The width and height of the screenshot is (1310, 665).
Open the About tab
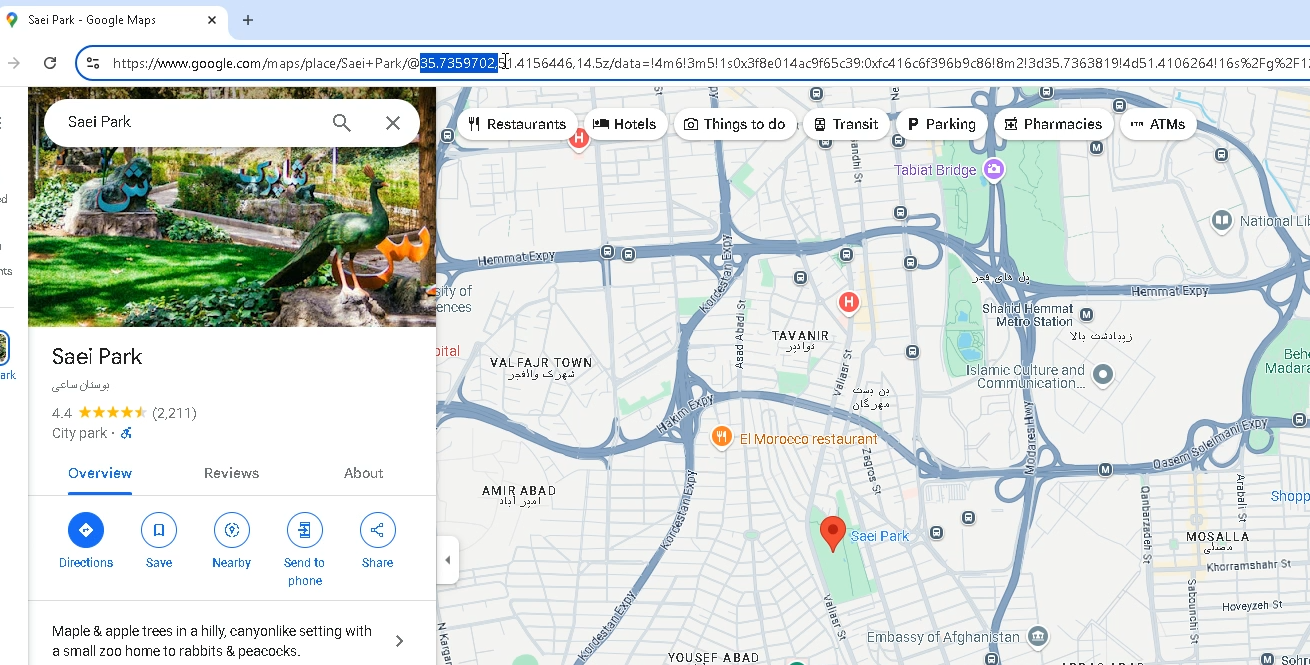click(x=363, y=473)
